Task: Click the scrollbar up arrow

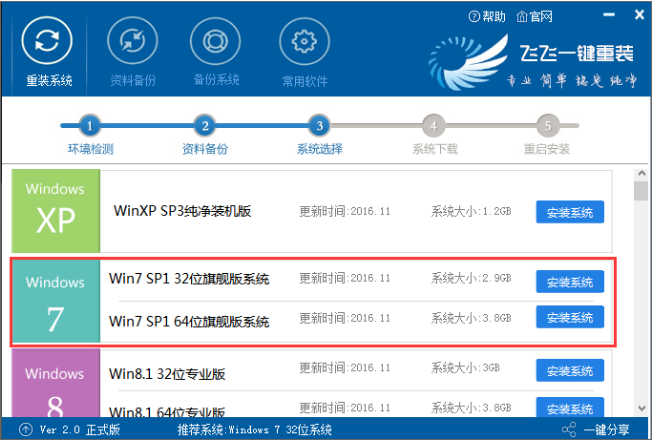Action: pos(641,173)
